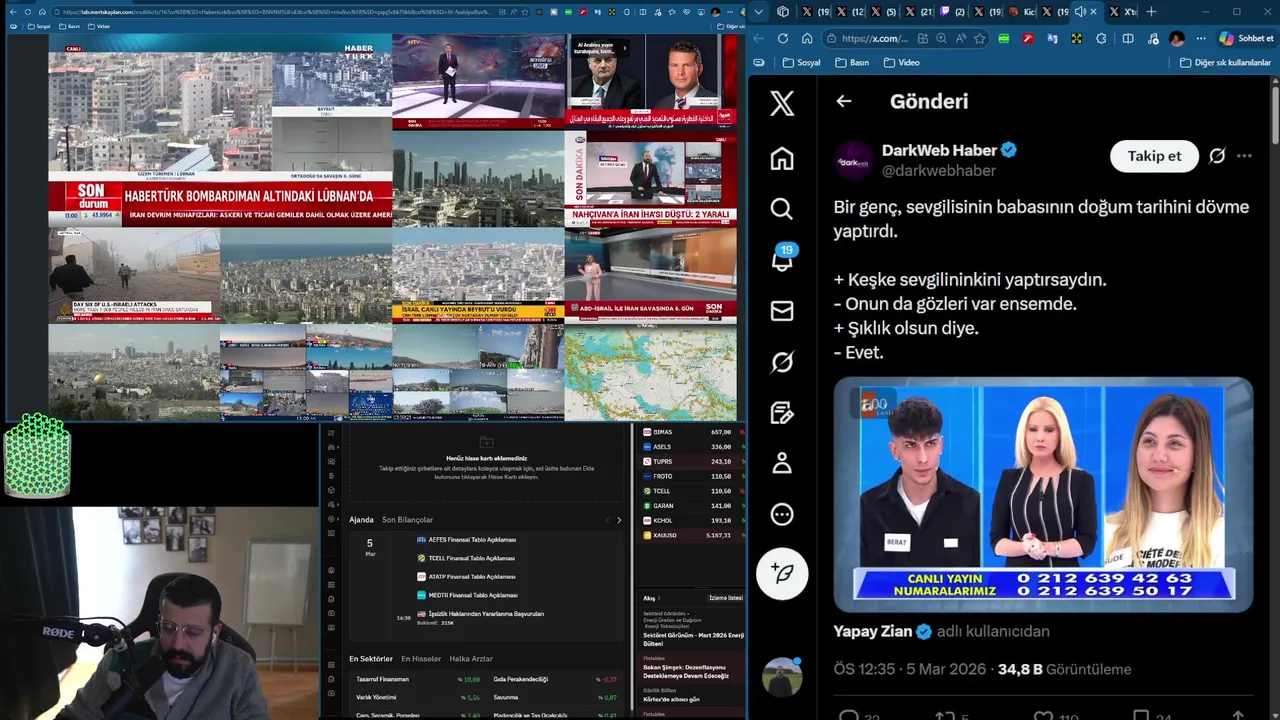Viewport: 1280px width, 720px height.
Task: Close the active audio tab
Action: click(1093, 12)
